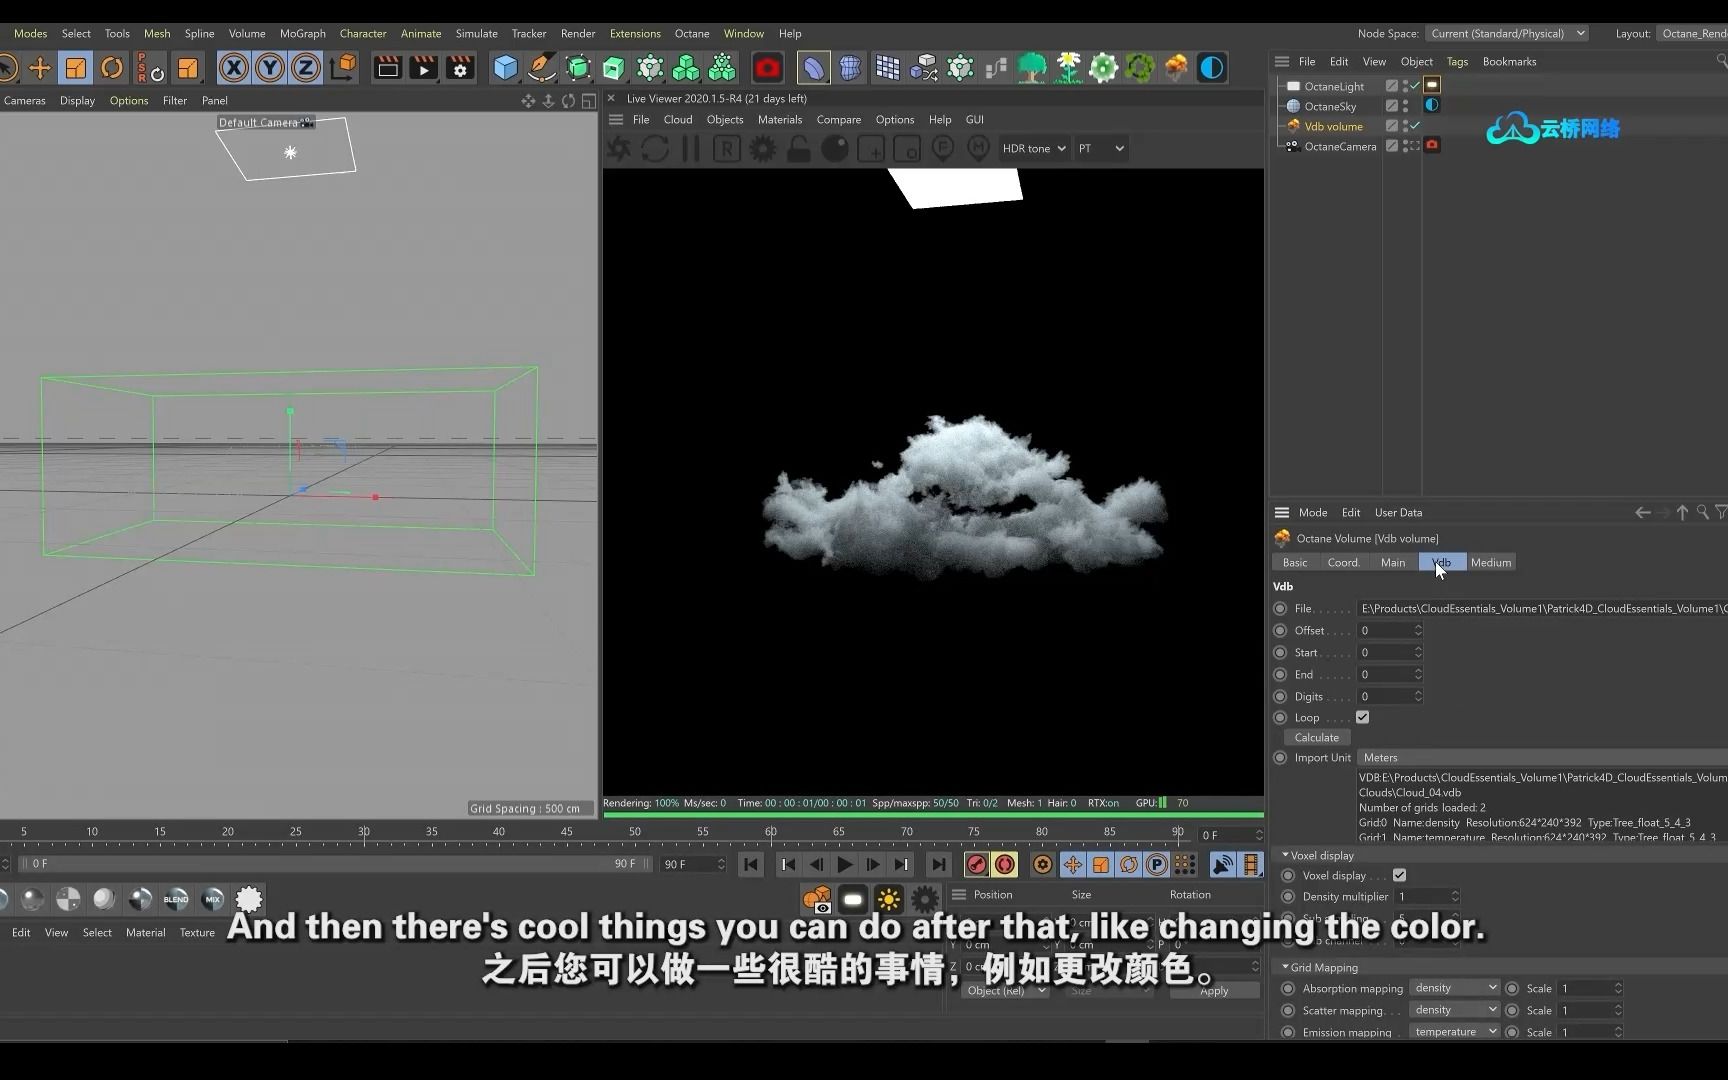Screen dimensions: 1728x1080
Task: Add a Cube primitive object
Action: (x=506, y=68)
